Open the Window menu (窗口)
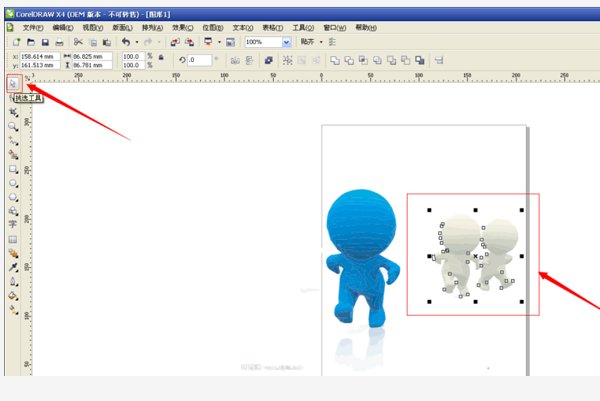The image size is (600, 401). click(334, 28)
